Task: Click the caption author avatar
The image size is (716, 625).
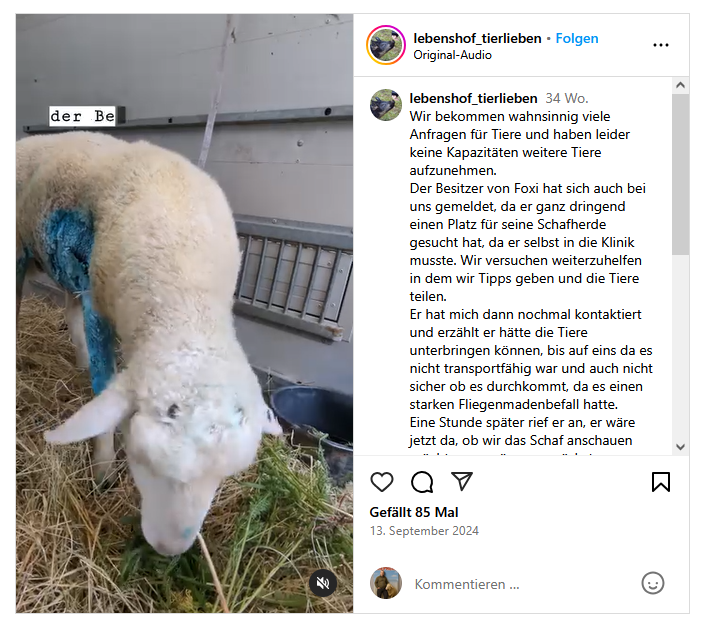Action: 386,105
